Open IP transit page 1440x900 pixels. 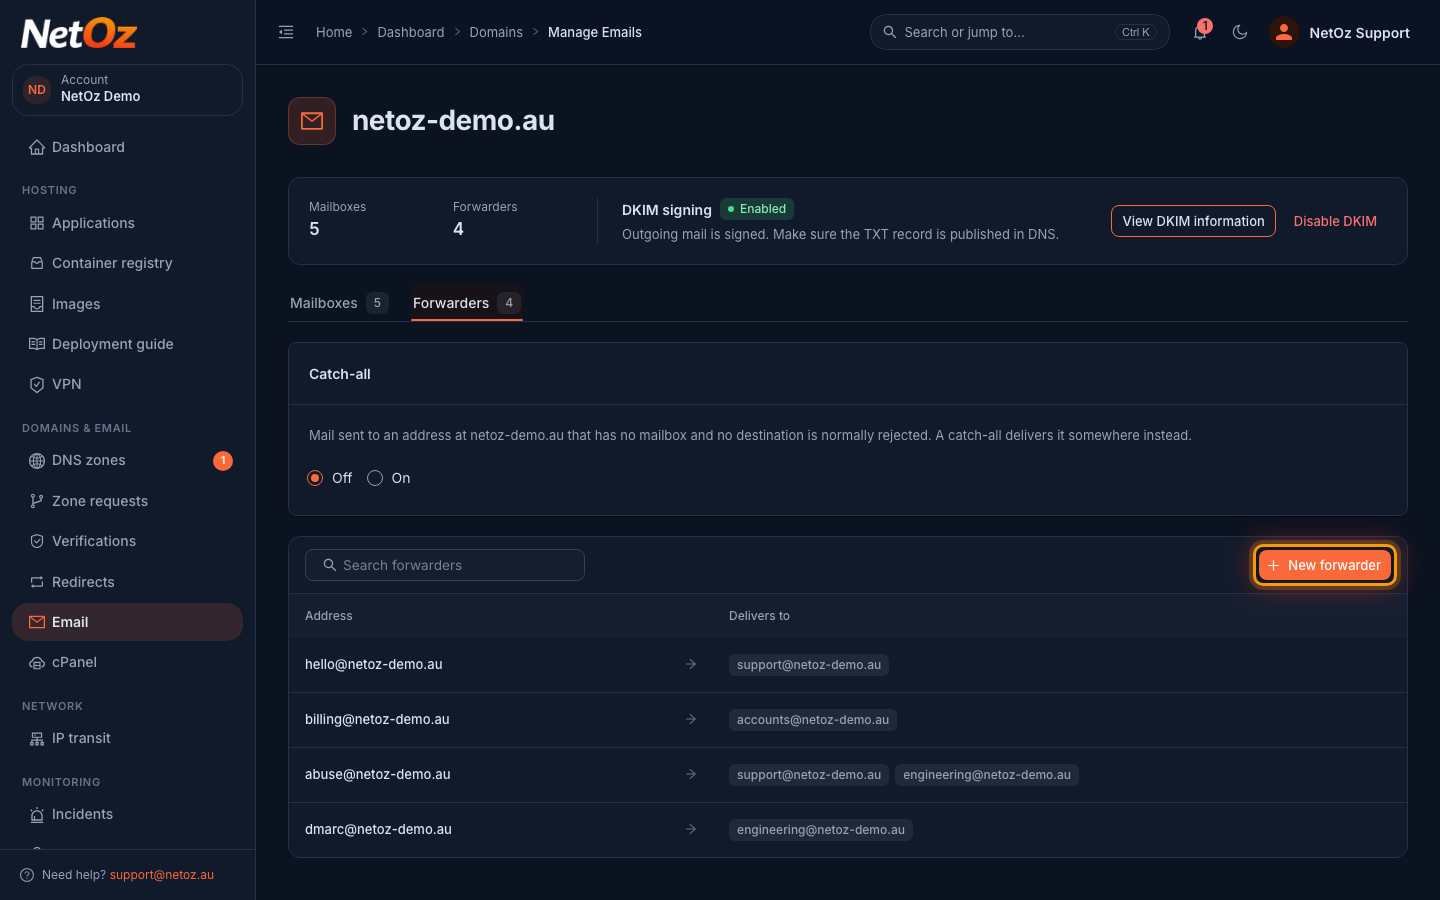127,738
